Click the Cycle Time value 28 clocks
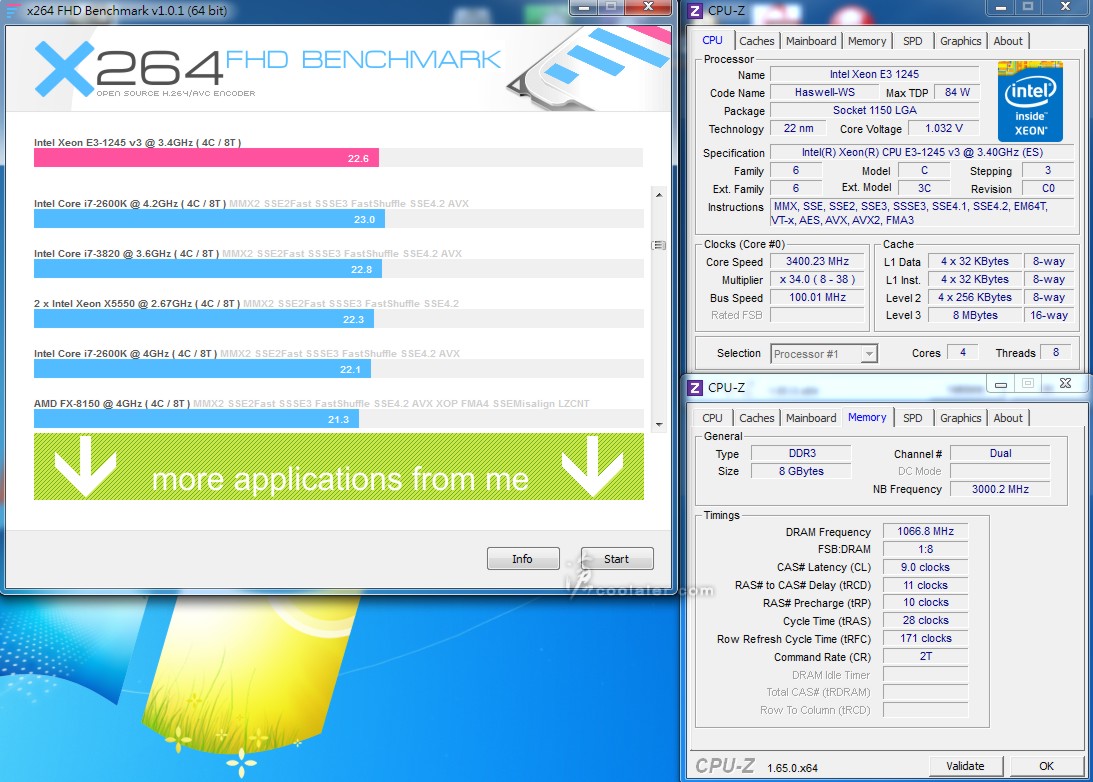 point(926,620)
